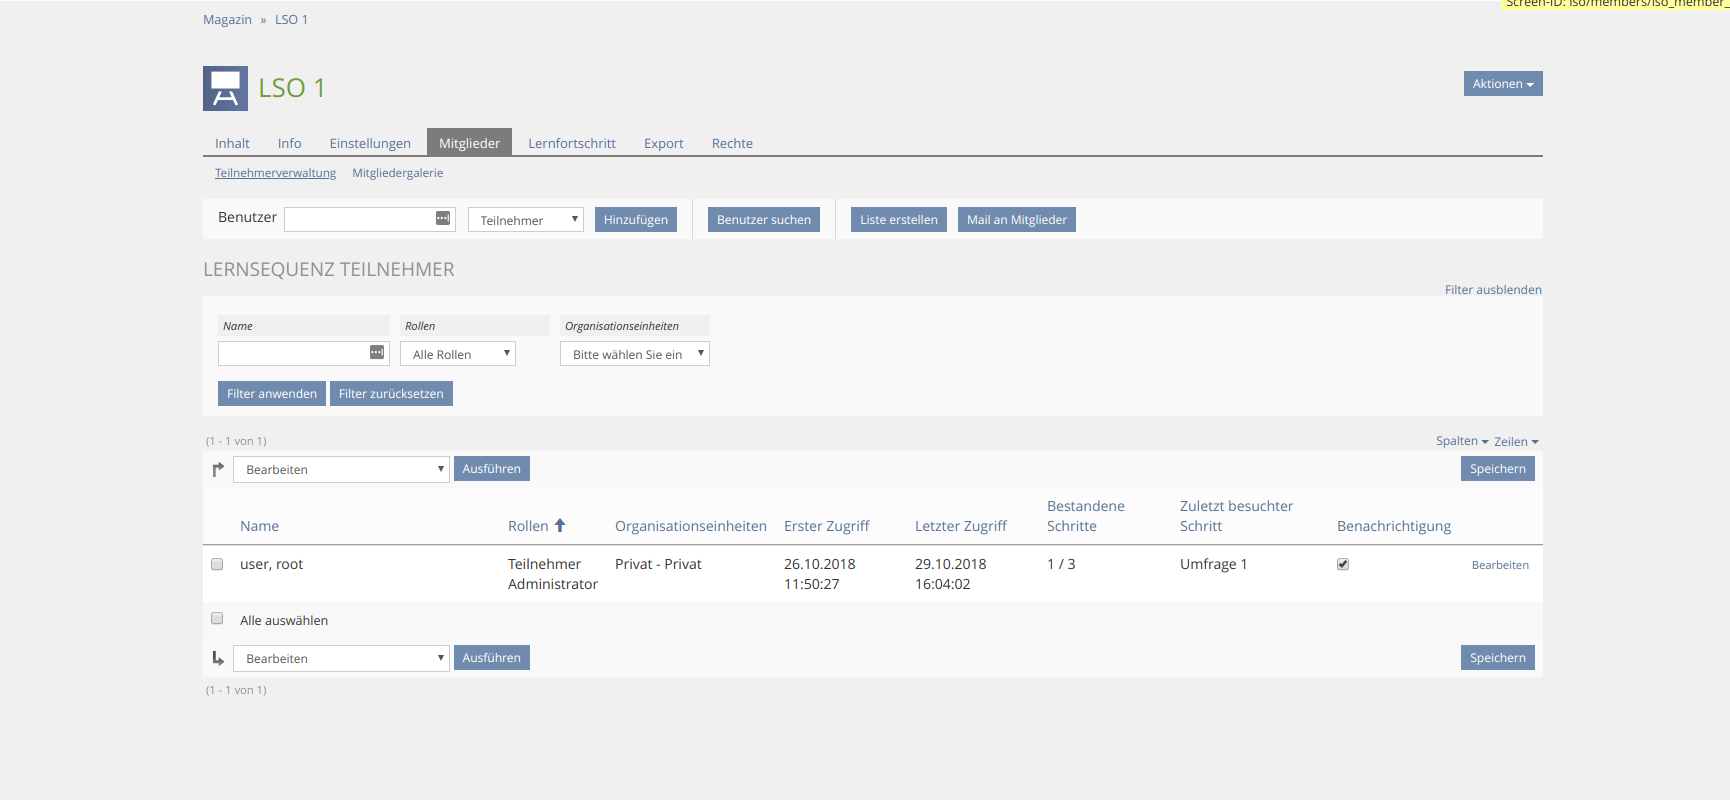Click the top multi-action arrow icon

pyautogui.click(x=218, y=469)
